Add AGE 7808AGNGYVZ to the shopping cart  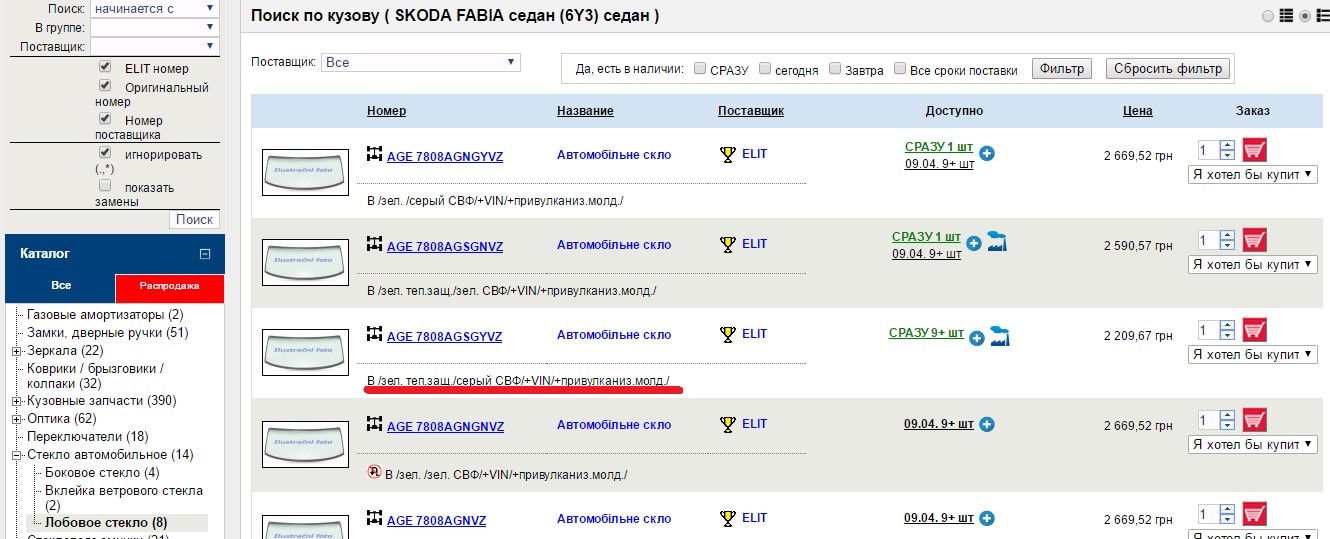1254,151
